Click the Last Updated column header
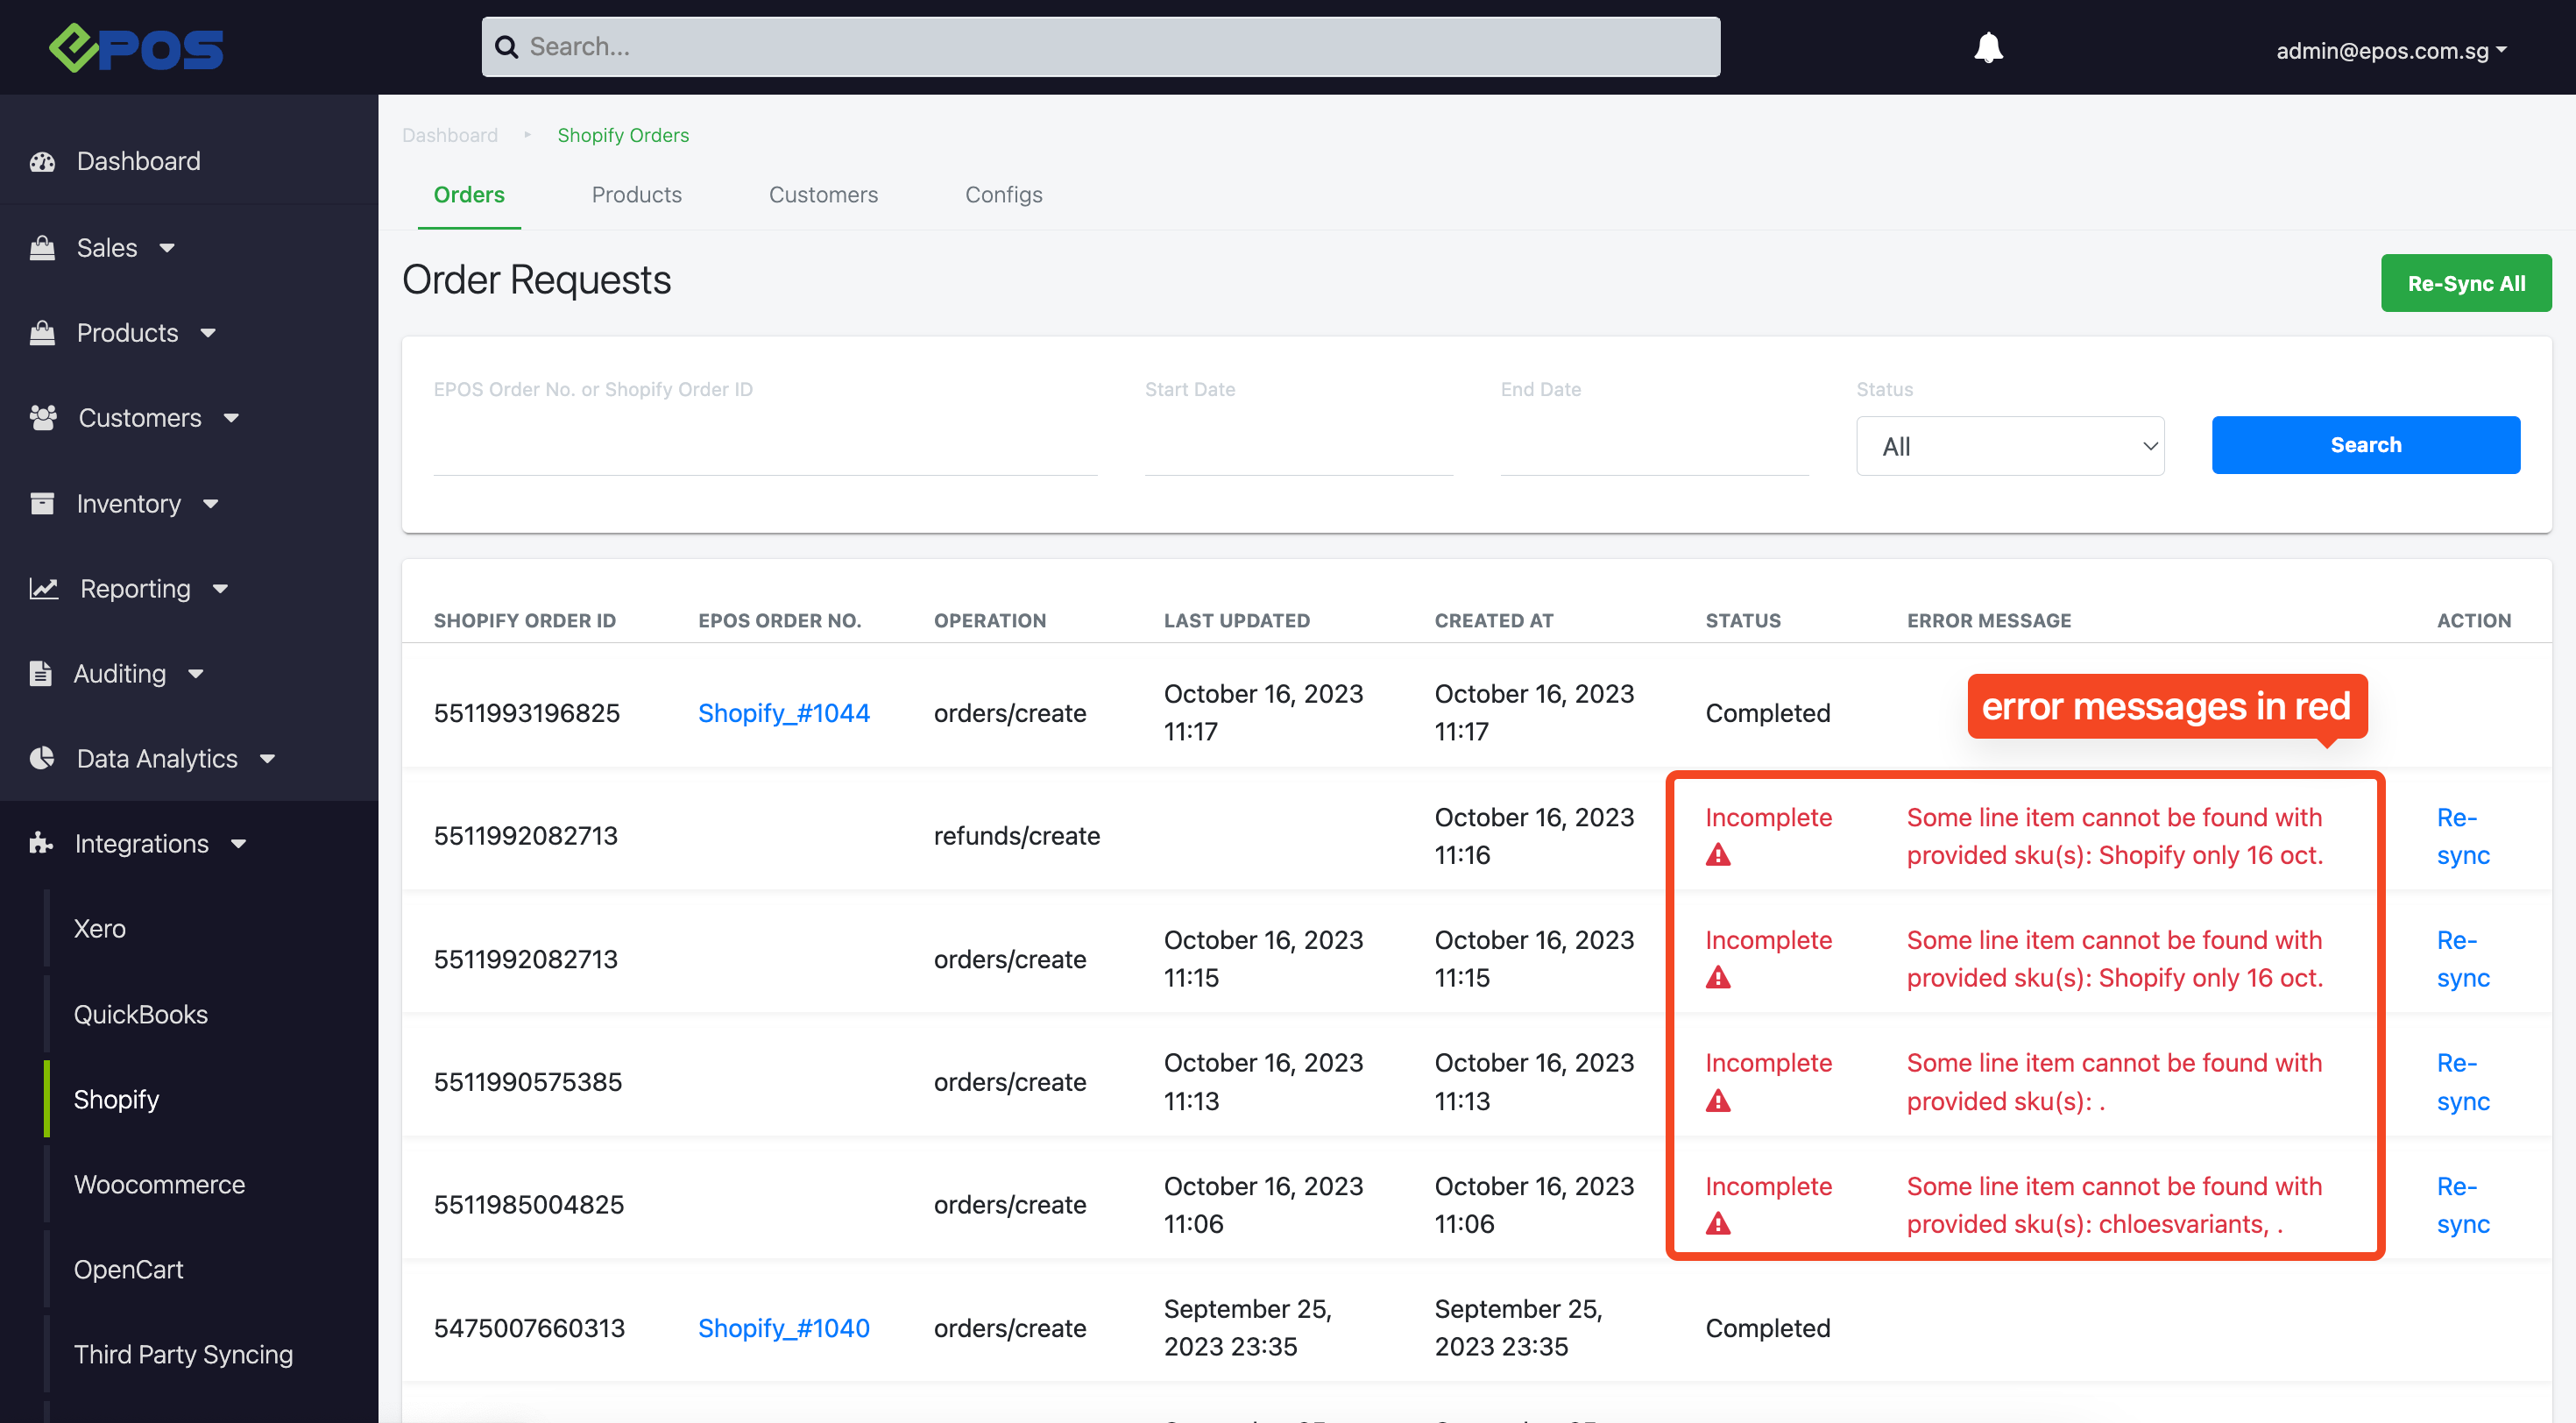The height and width of the screenshot is (1423, 2576). point(1236,620)
